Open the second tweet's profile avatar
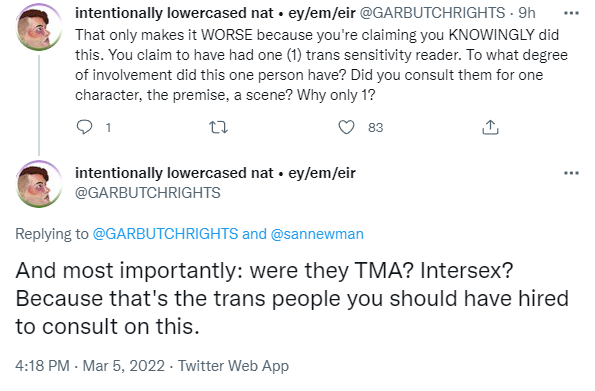 pyautogui.click(x=39, y=184)
